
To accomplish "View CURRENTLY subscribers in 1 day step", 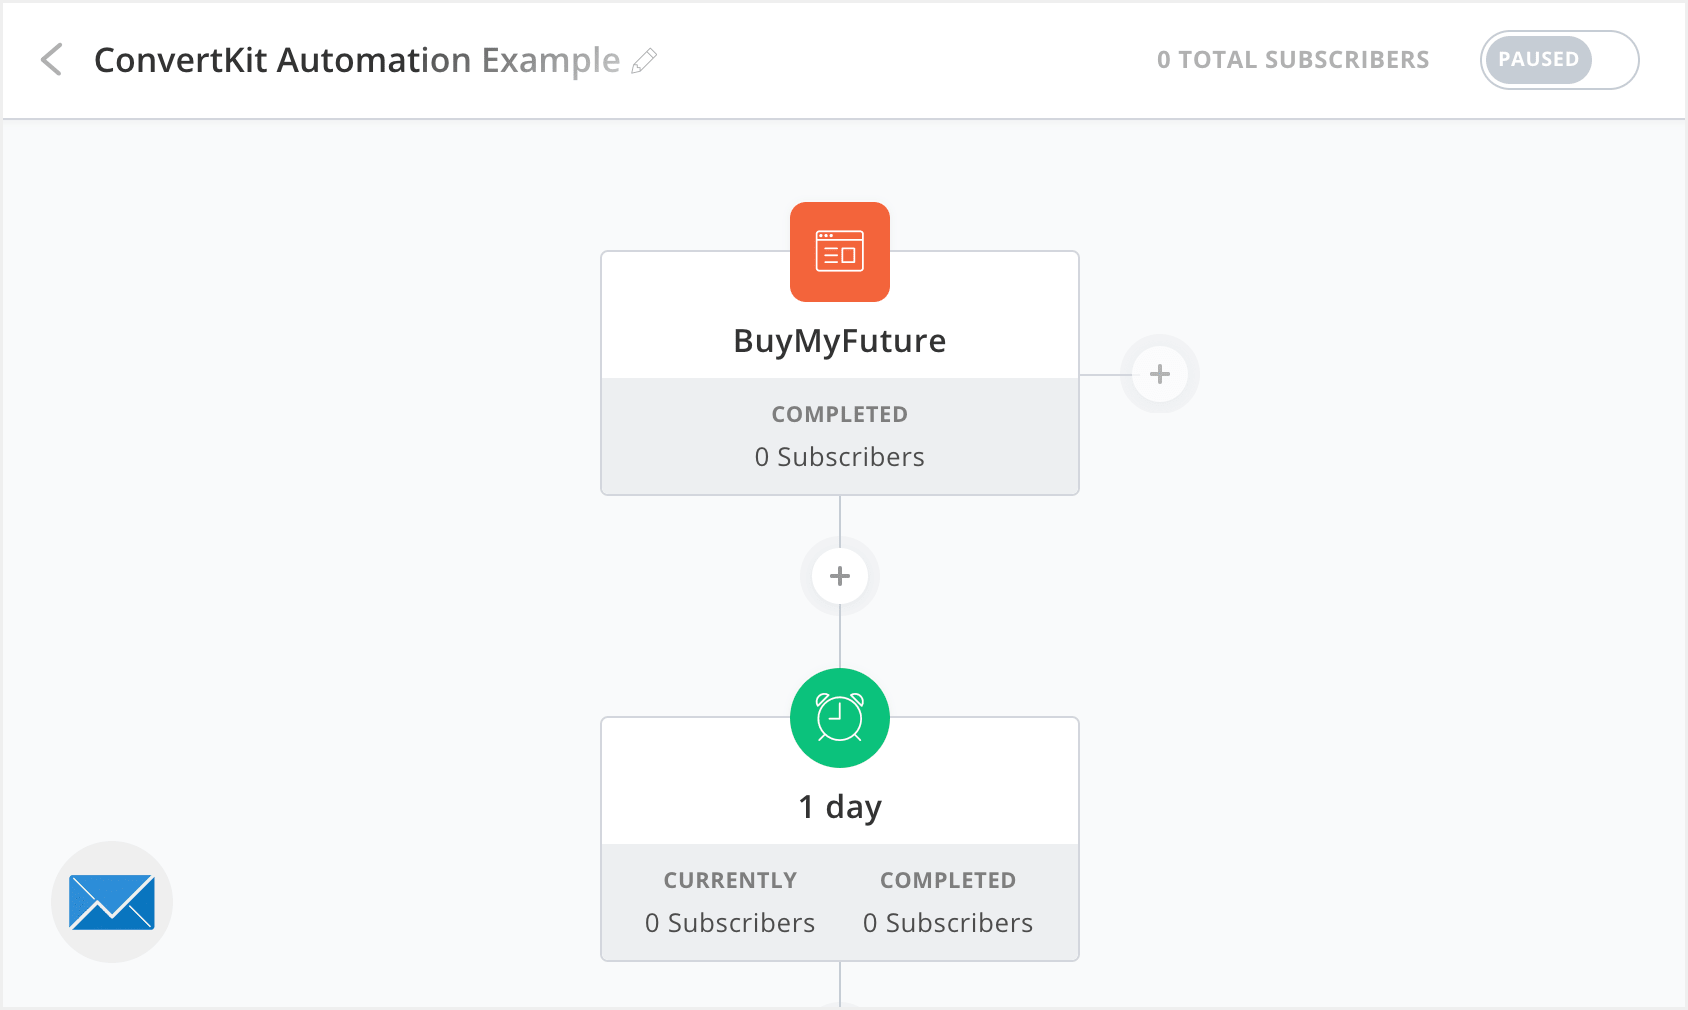I will tap(729, 880).
